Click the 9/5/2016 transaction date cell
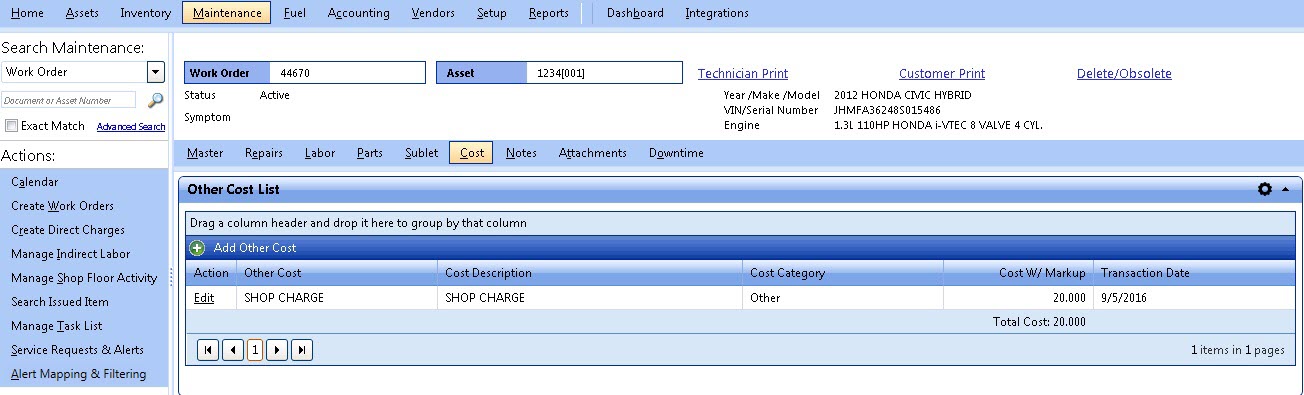The image size is (1304, 395). pyautogui.click(x=1194, y=298)
